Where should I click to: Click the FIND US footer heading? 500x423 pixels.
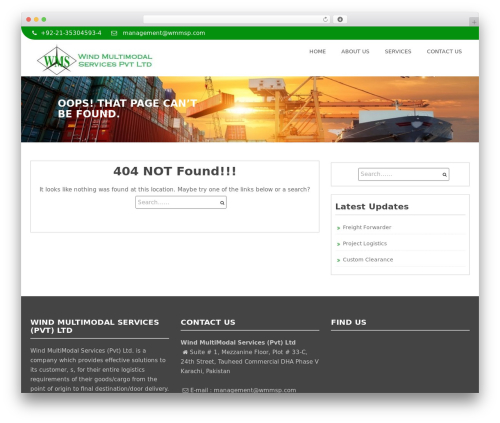click(x=349, y=323)
